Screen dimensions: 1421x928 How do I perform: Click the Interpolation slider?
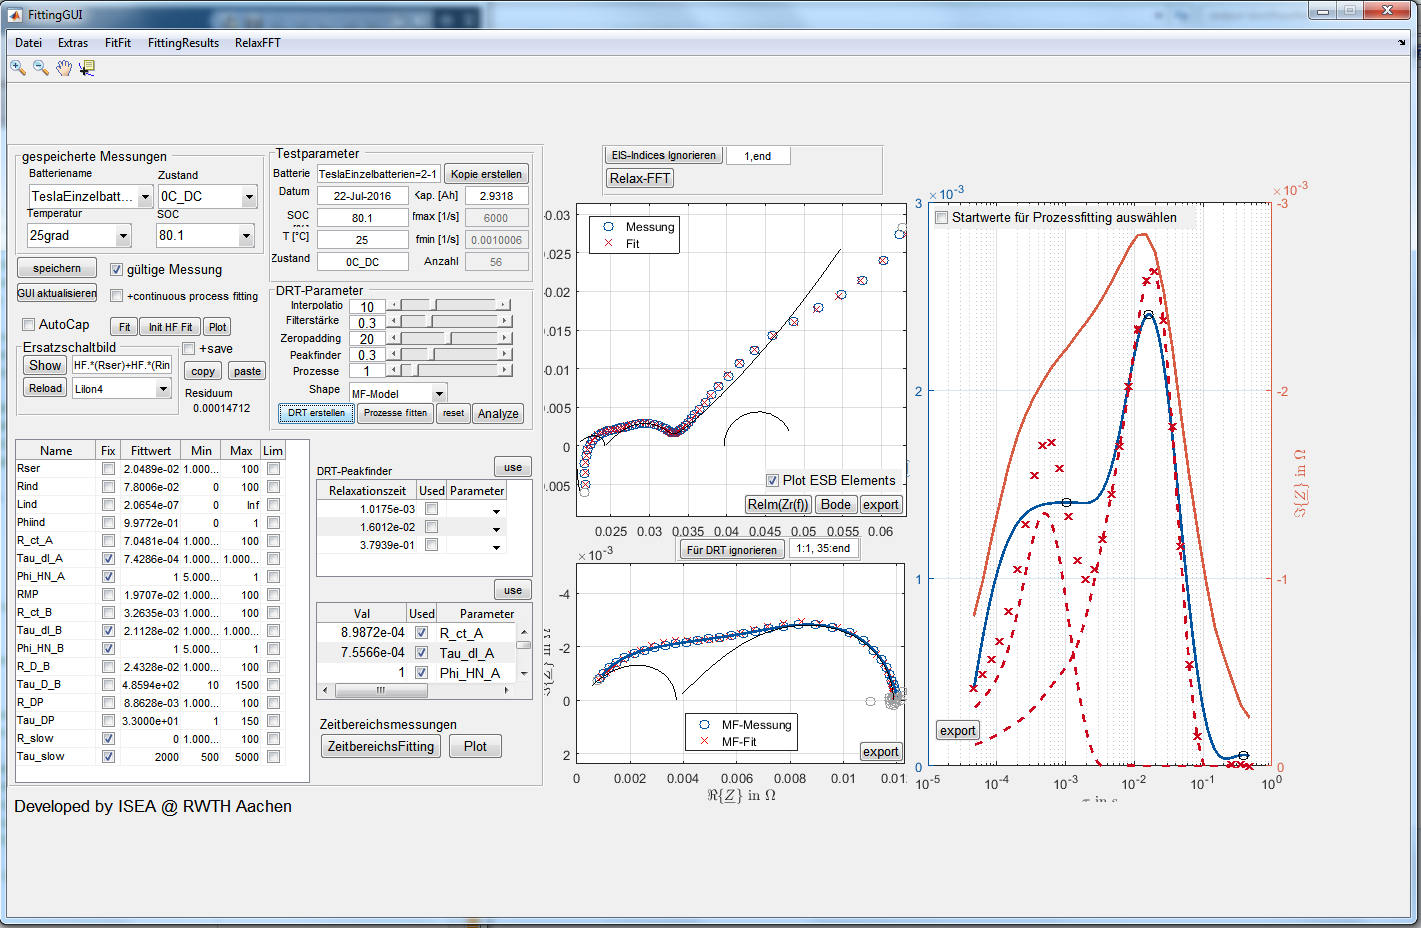[x=450, y=305]
